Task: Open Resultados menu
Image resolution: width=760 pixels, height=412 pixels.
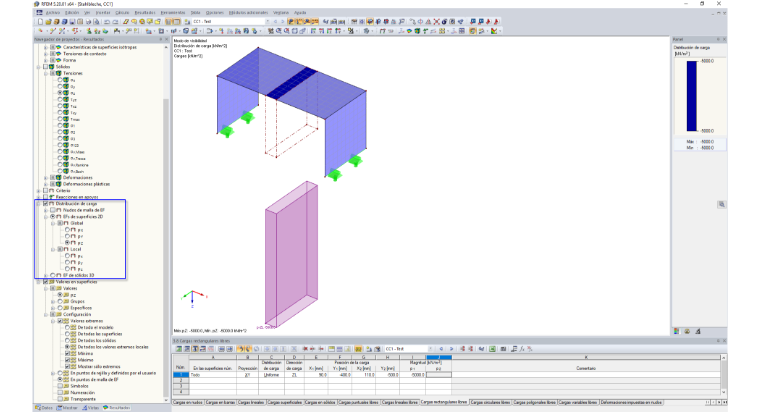Action: point(145,13)
